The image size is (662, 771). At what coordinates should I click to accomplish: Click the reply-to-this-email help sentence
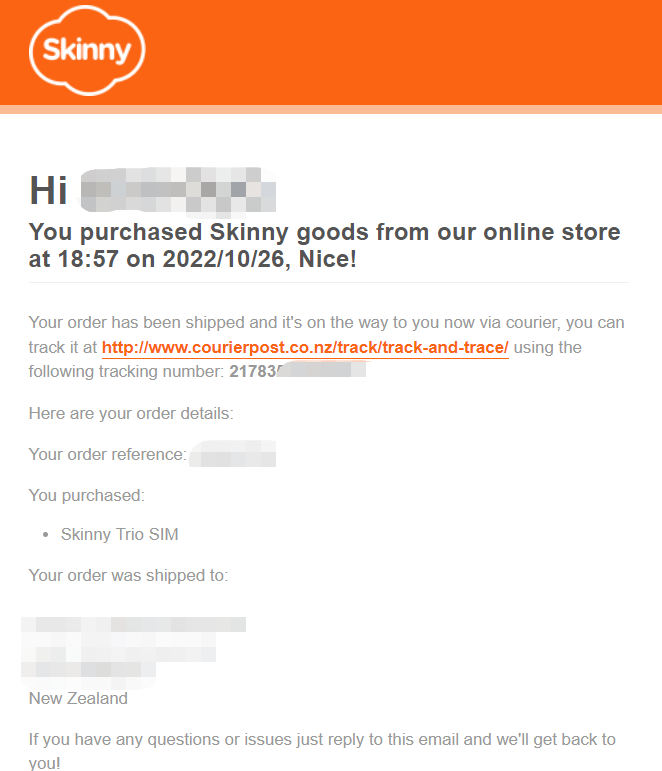pyautogui.click(x=322, y=751)
